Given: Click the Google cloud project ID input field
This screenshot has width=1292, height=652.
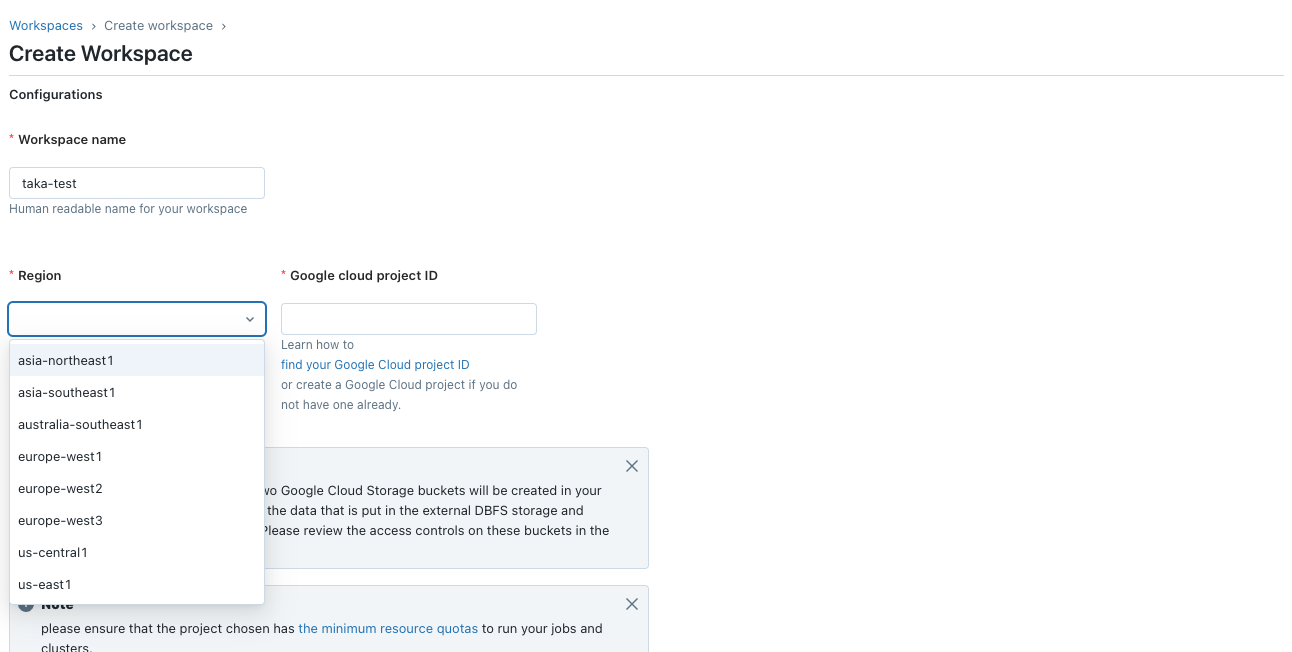Looking at the screenshot, I should point(408,318).
